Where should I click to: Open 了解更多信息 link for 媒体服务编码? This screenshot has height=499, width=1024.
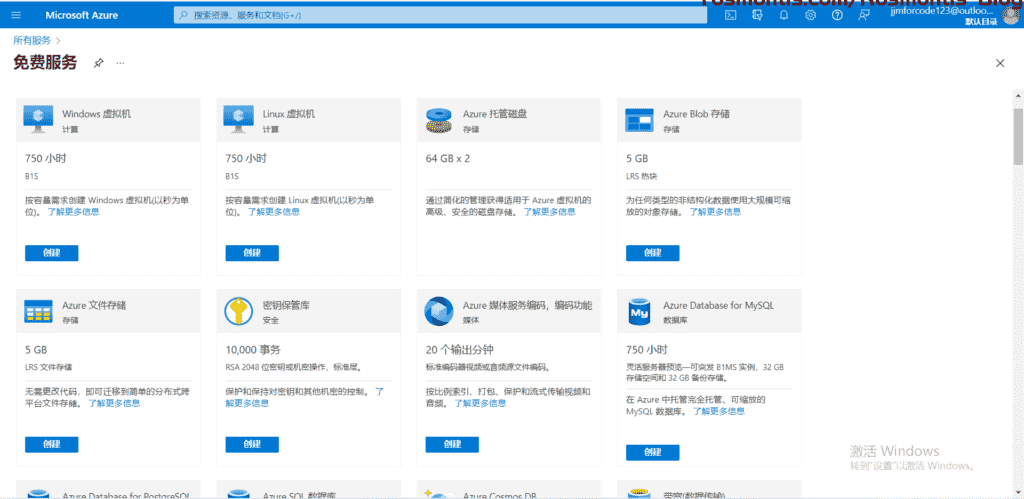480,403
